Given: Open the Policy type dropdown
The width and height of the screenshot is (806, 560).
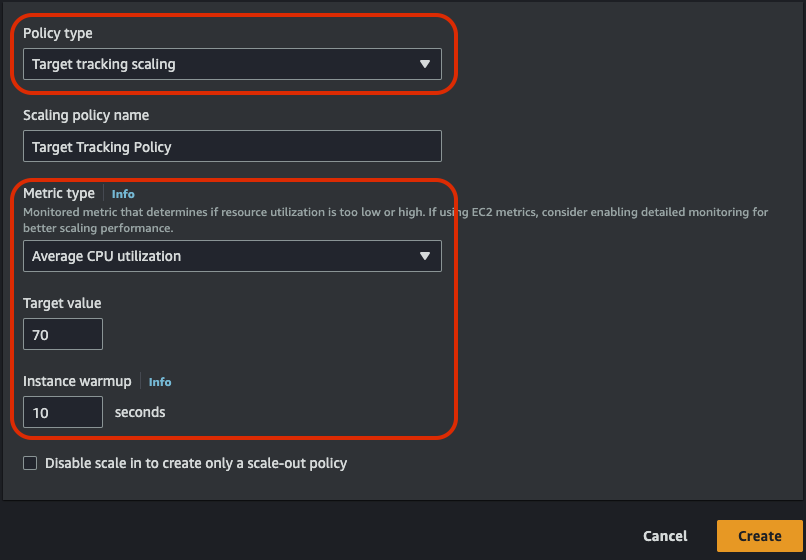Looking at the screenshot, I should (x=232, y=64).
